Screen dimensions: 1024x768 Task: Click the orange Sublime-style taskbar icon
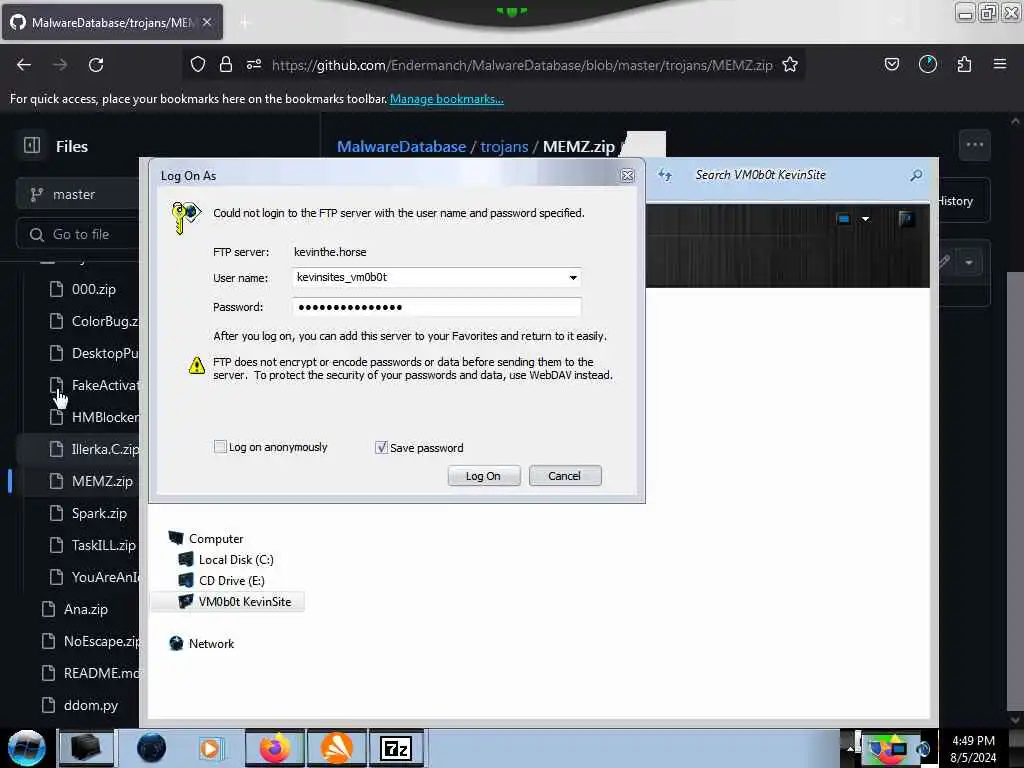pyautogui.click(x=336, y=748)
